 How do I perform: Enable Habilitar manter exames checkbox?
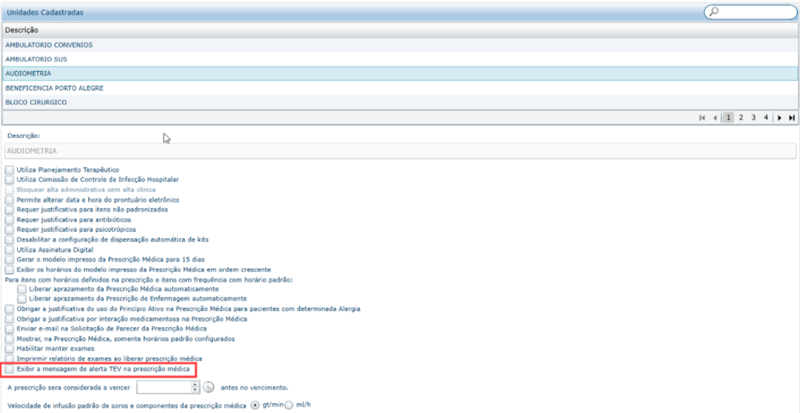point(10,349)
